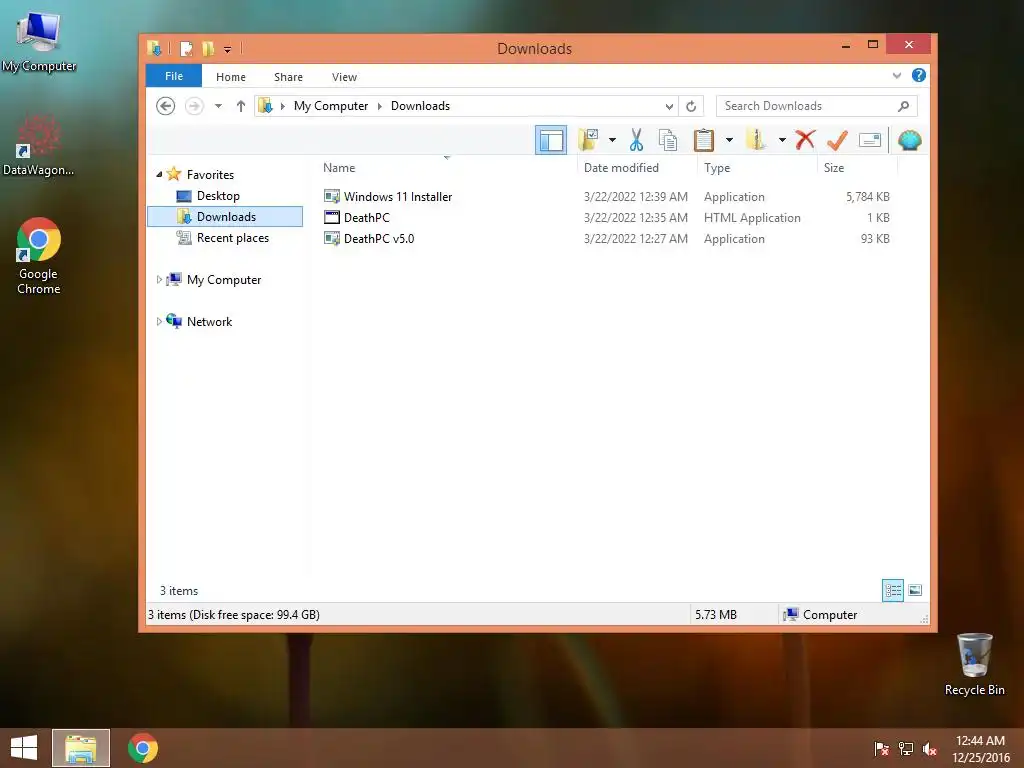Click the Rename card toolbar icon
This screenshot has width=1024, height=768.
tap(870, 140)
